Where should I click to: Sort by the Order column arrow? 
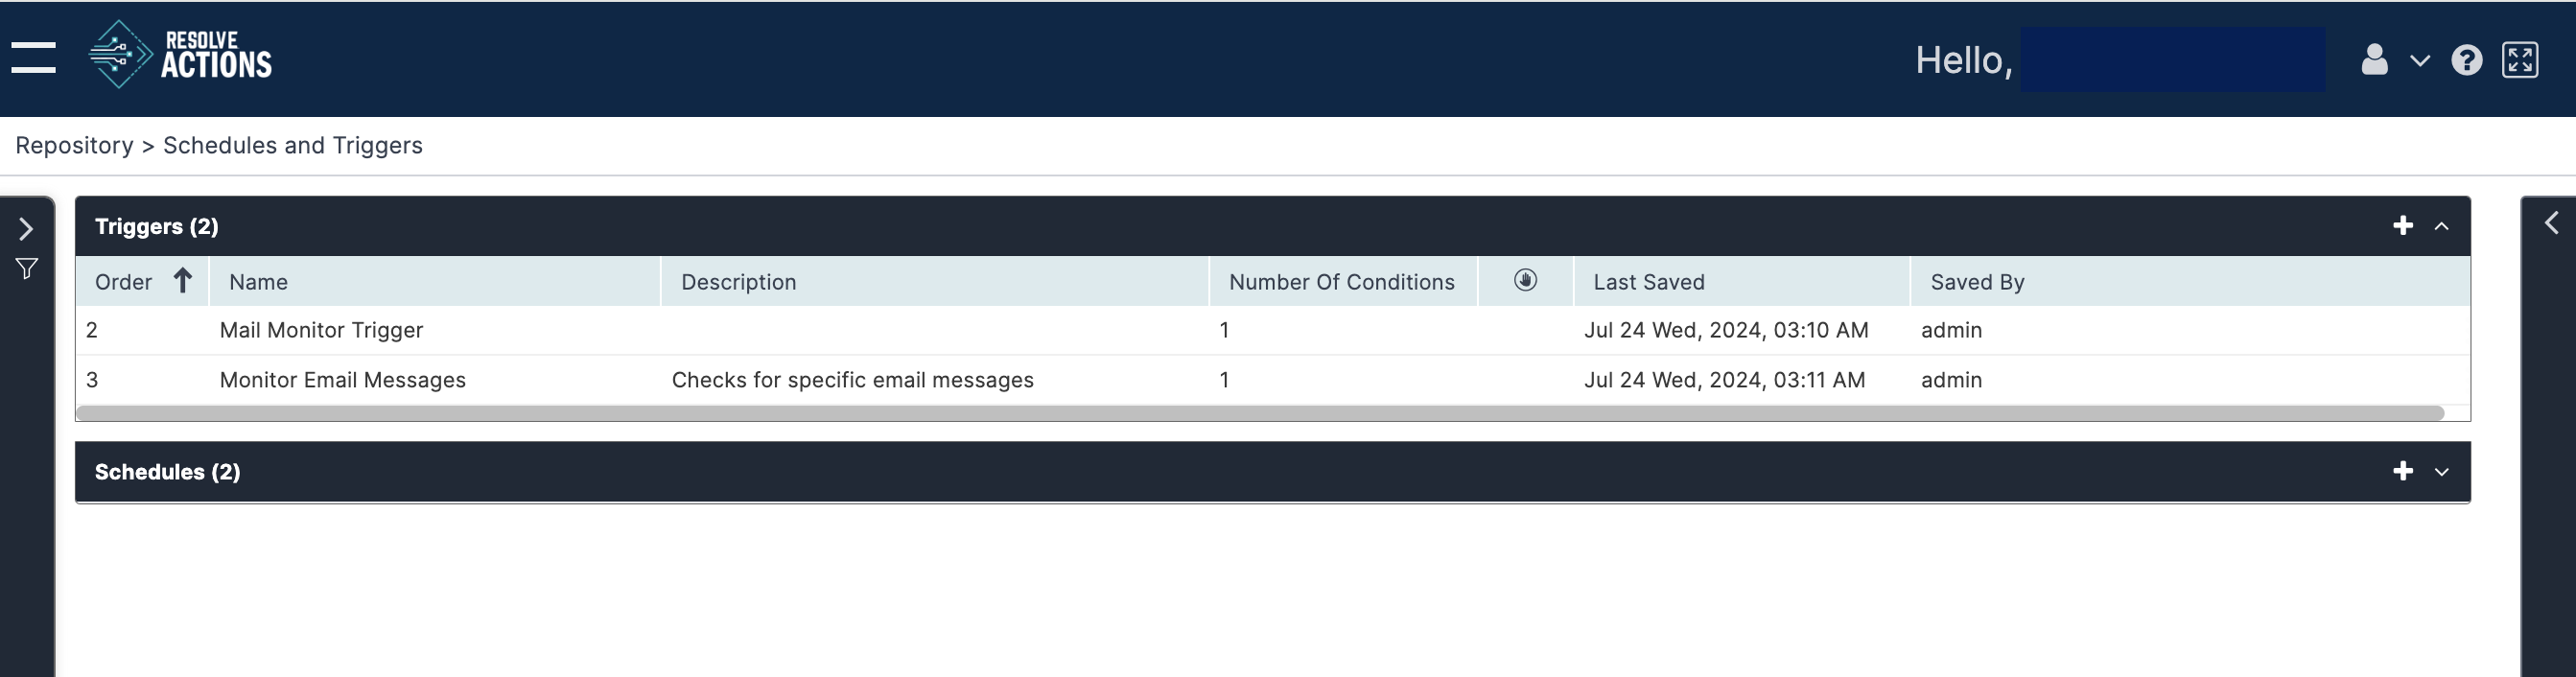[x=182, y=281]
